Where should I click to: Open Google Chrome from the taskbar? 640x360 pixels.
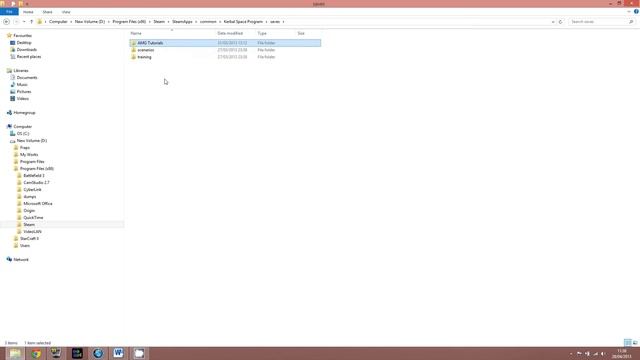click(x=36, y=353)
